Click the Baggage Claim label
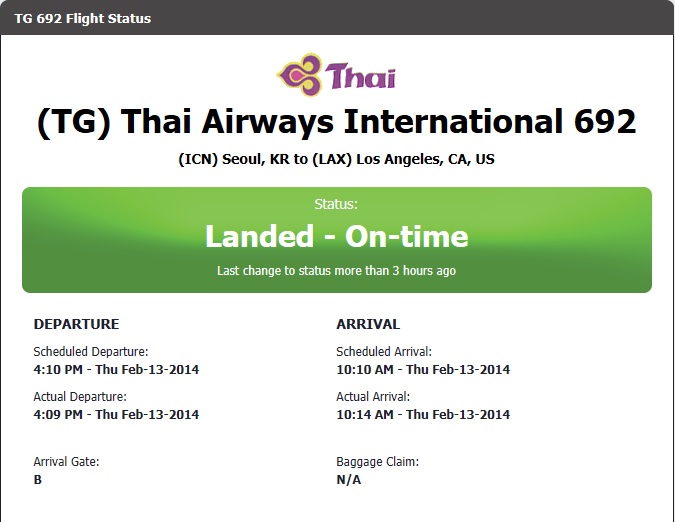This screenshot has width=675, height=522. pos(378,462)
